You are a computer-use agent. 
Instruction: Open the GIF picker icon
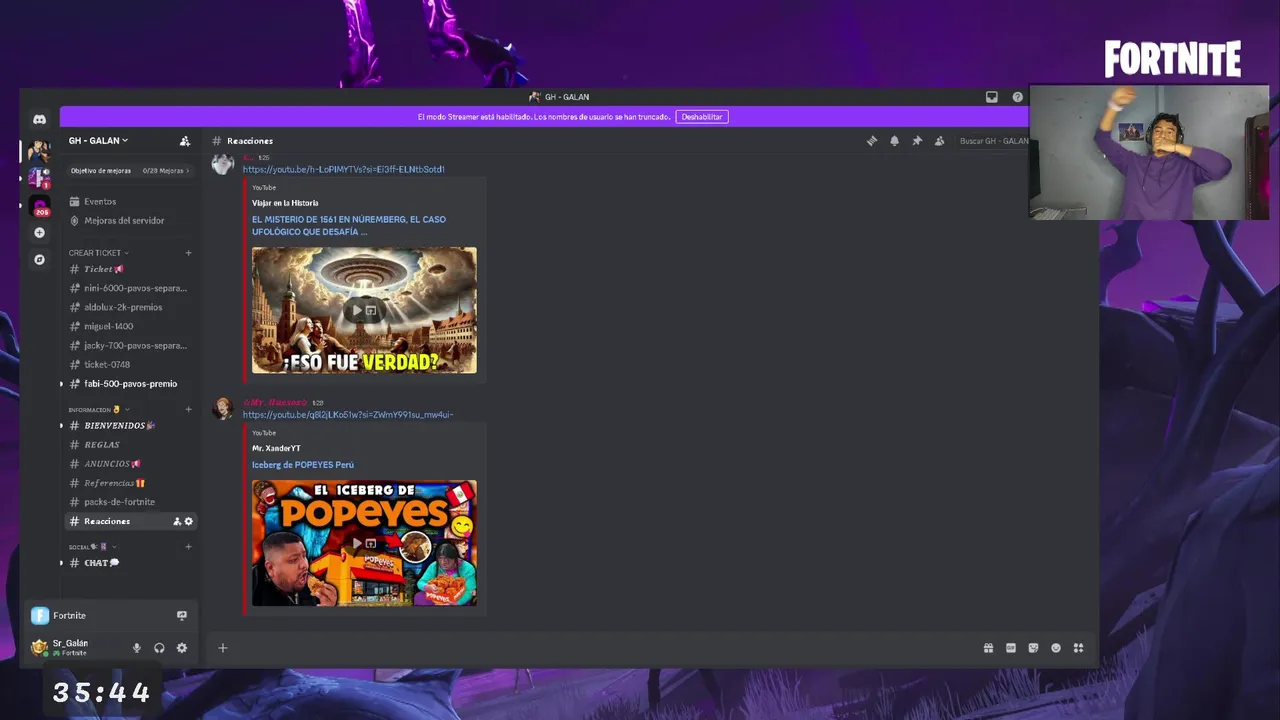(1011, 648)
